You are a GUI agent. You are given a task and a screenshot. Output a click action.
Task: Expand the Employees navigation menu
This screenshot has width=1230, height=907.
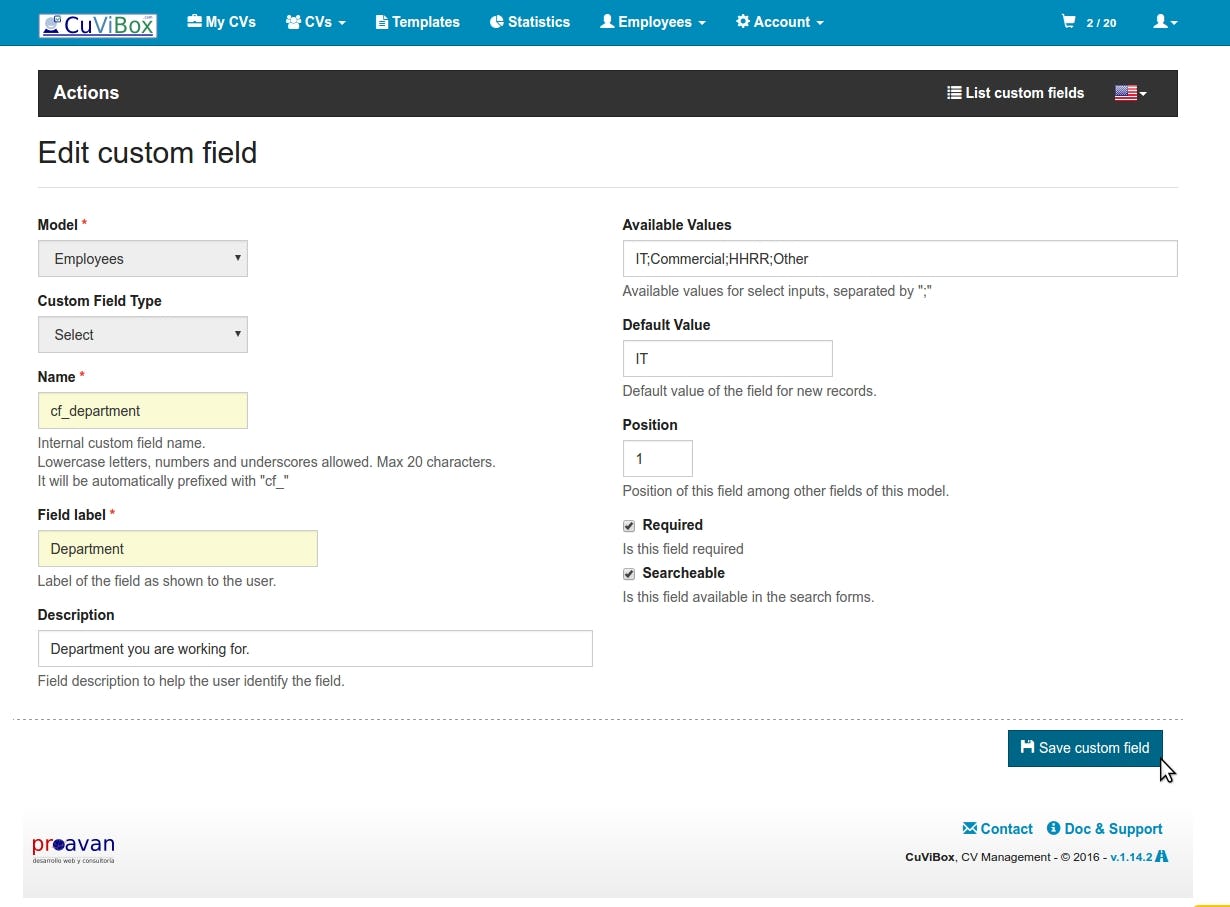click(x=653, y=22)
